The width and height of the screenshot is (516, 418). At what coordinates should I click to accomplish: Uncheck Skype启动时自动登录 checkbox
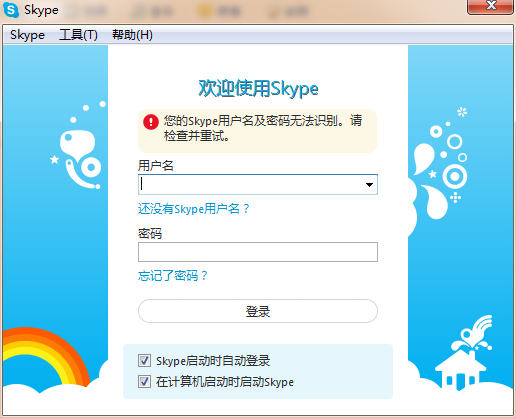(144, 361)
